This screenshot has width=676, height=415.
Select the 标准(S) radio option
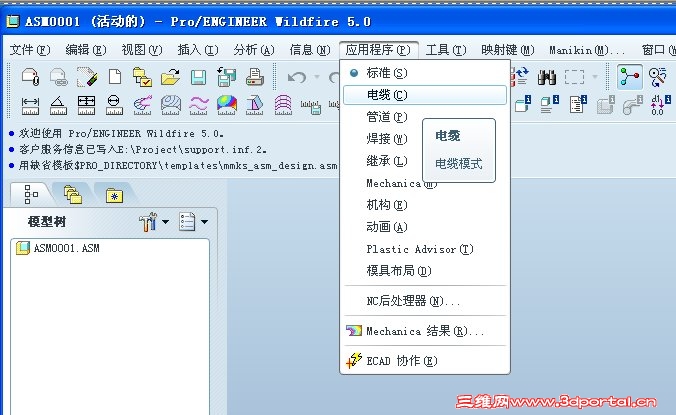(425, 73)
